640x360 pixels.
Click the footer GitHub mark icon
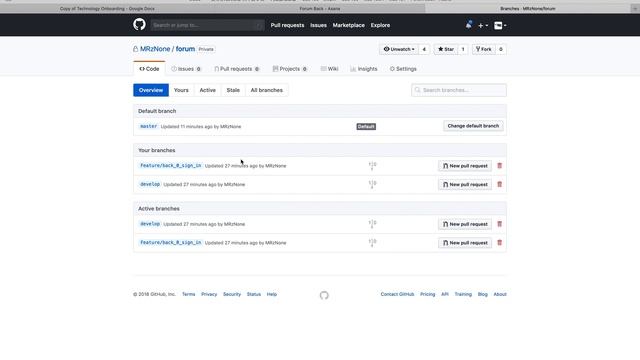tap(324, 295)
